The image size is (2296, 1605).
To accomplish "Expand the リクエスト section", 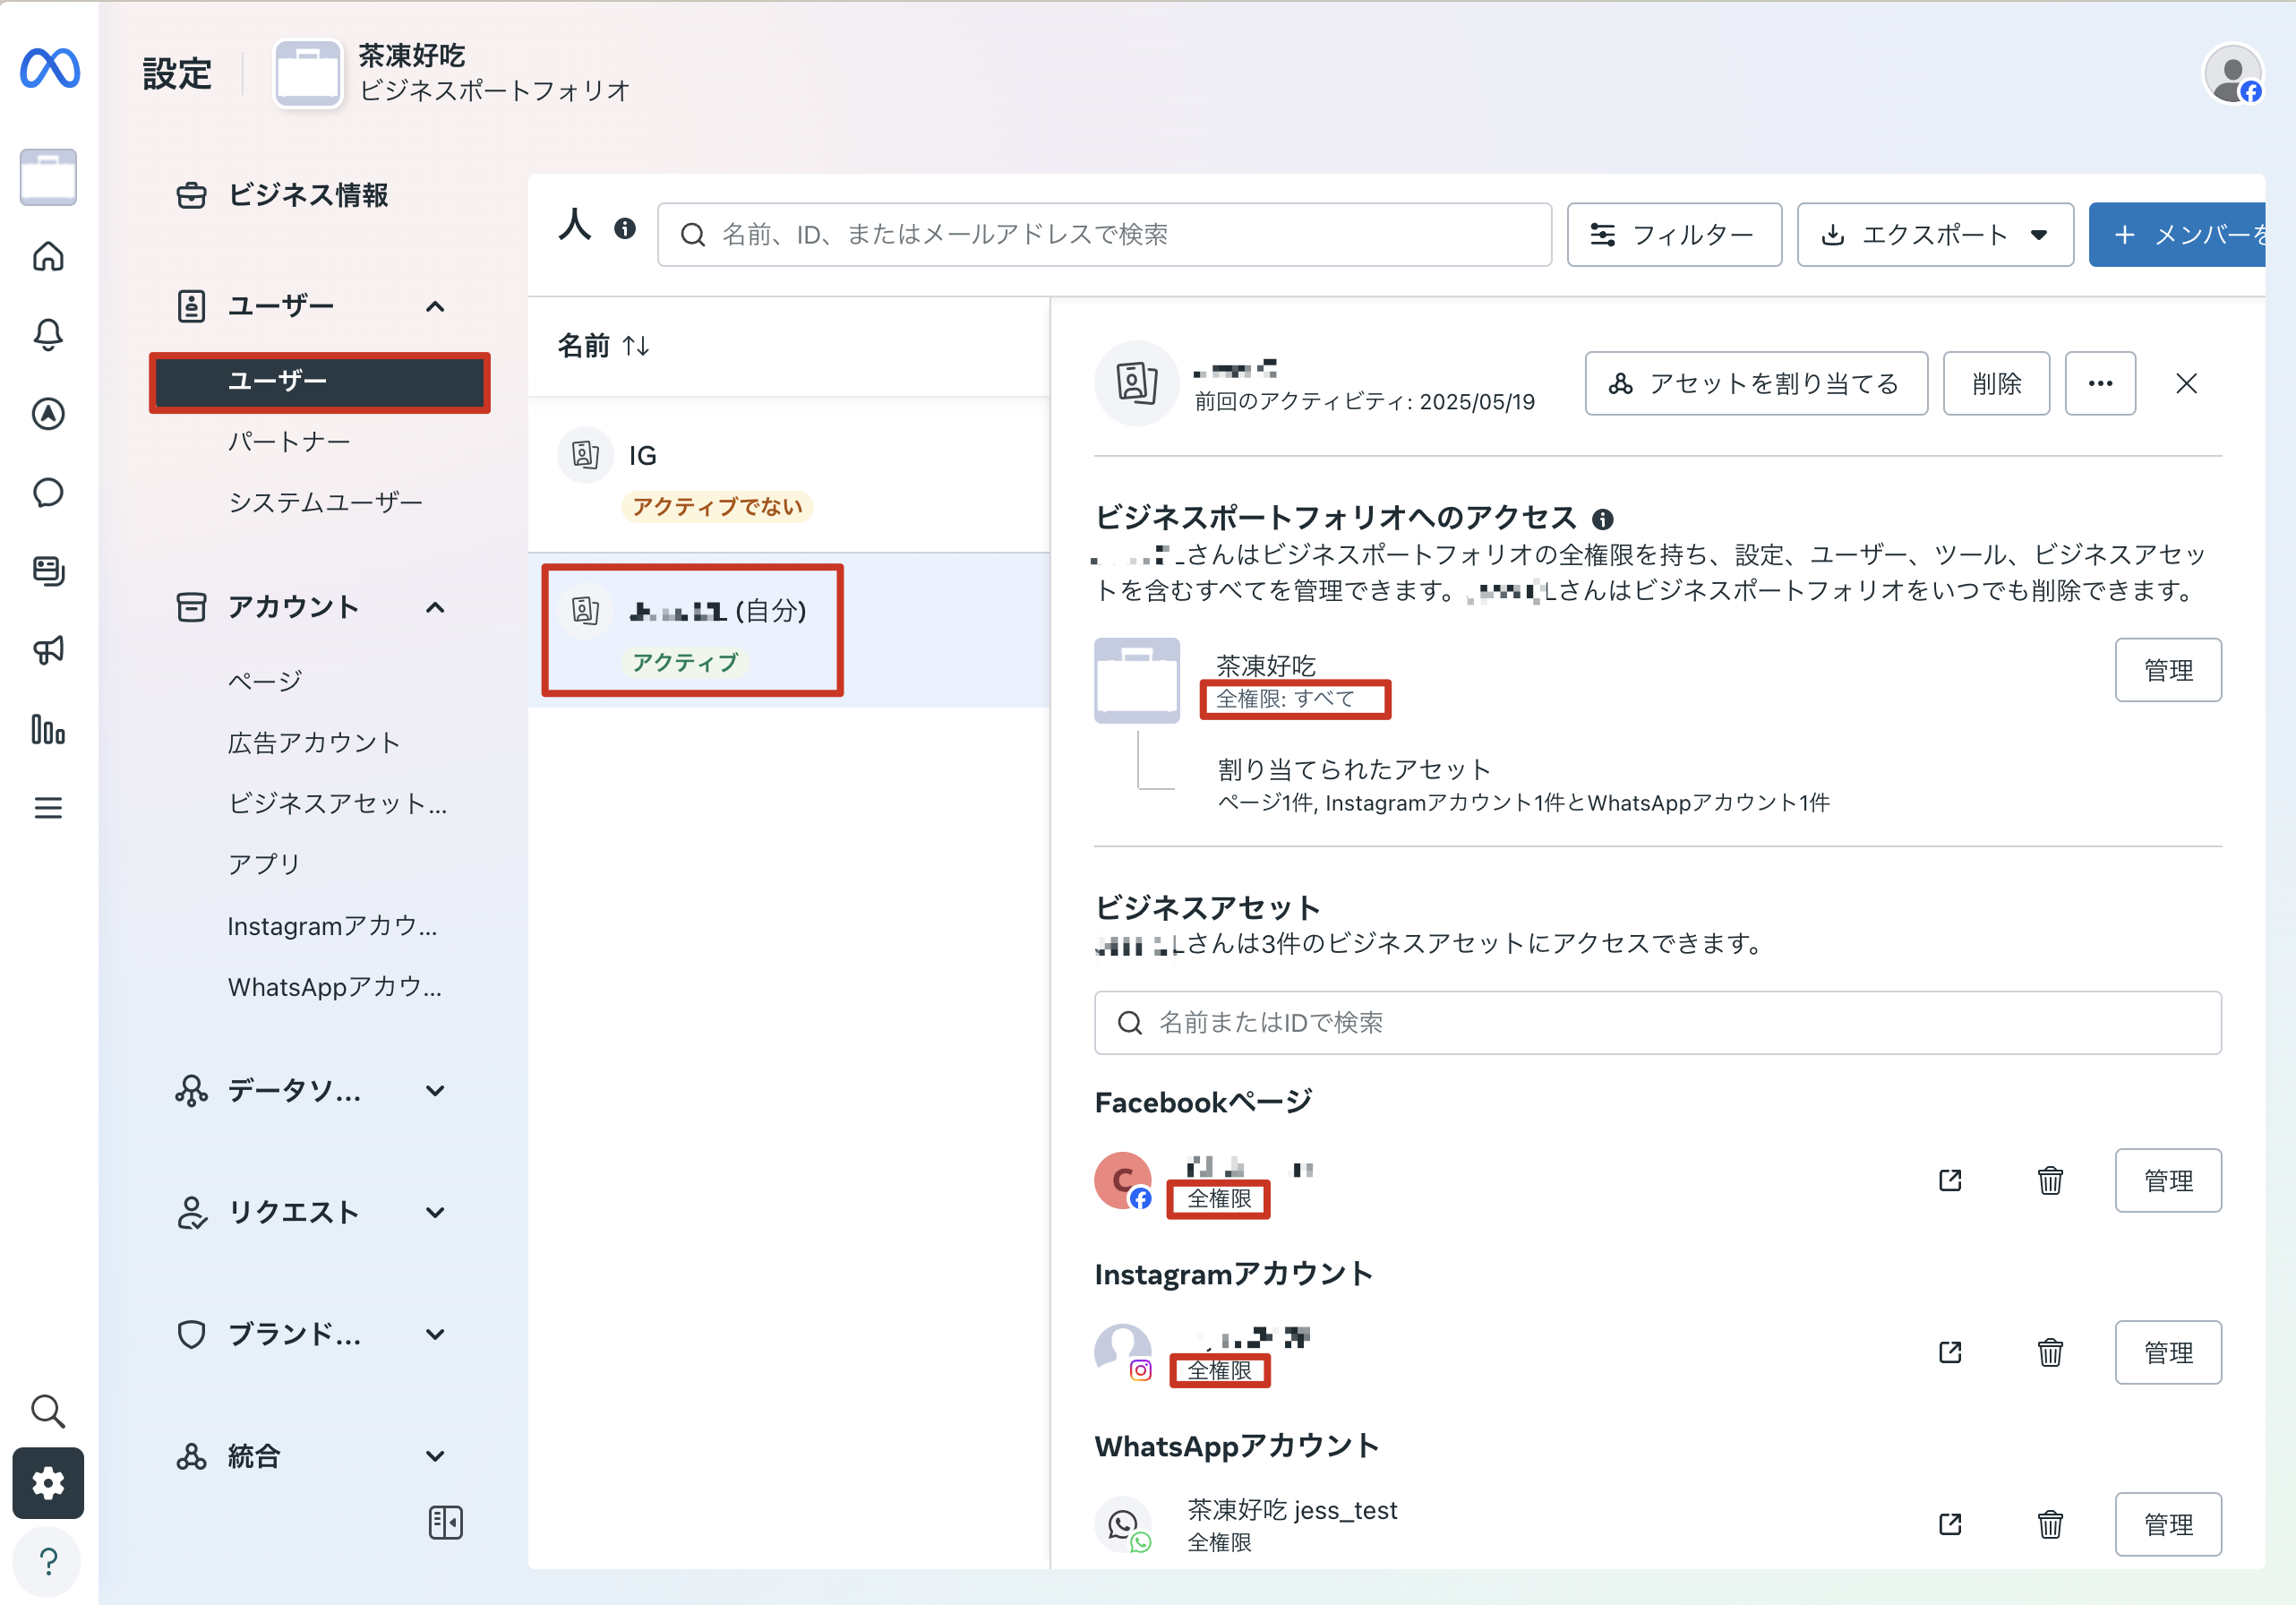I will [435, 1212].
